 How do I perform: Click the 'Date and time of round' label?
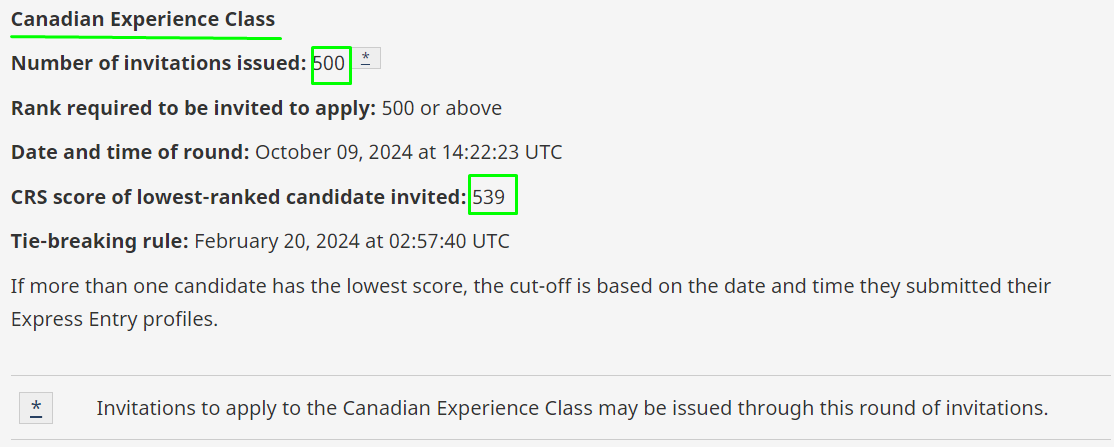(130, 152)
